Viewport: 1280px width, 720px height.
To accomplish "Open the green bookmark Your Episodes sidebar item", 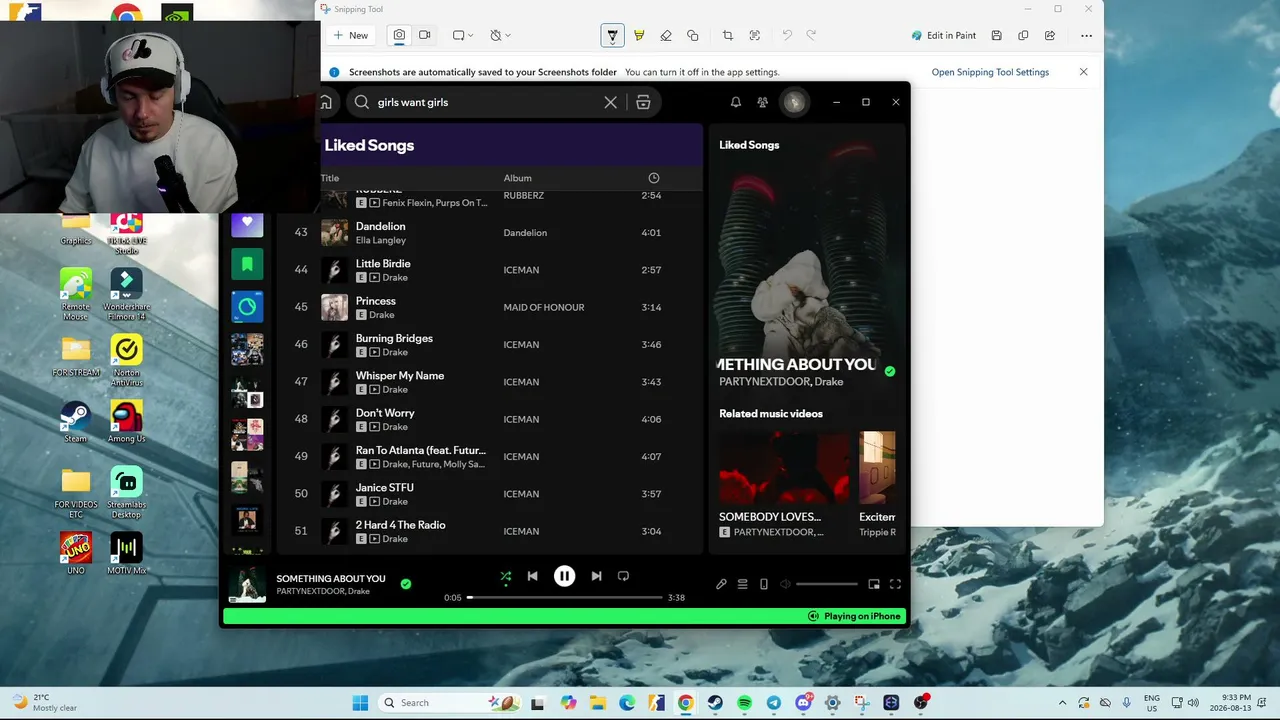I will click(247, 264).
